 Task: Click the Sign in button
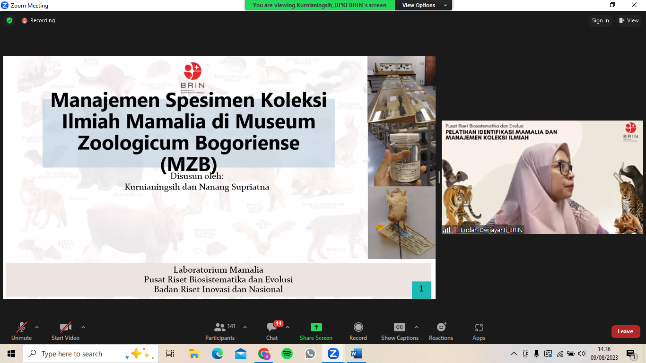coord(600,20)
